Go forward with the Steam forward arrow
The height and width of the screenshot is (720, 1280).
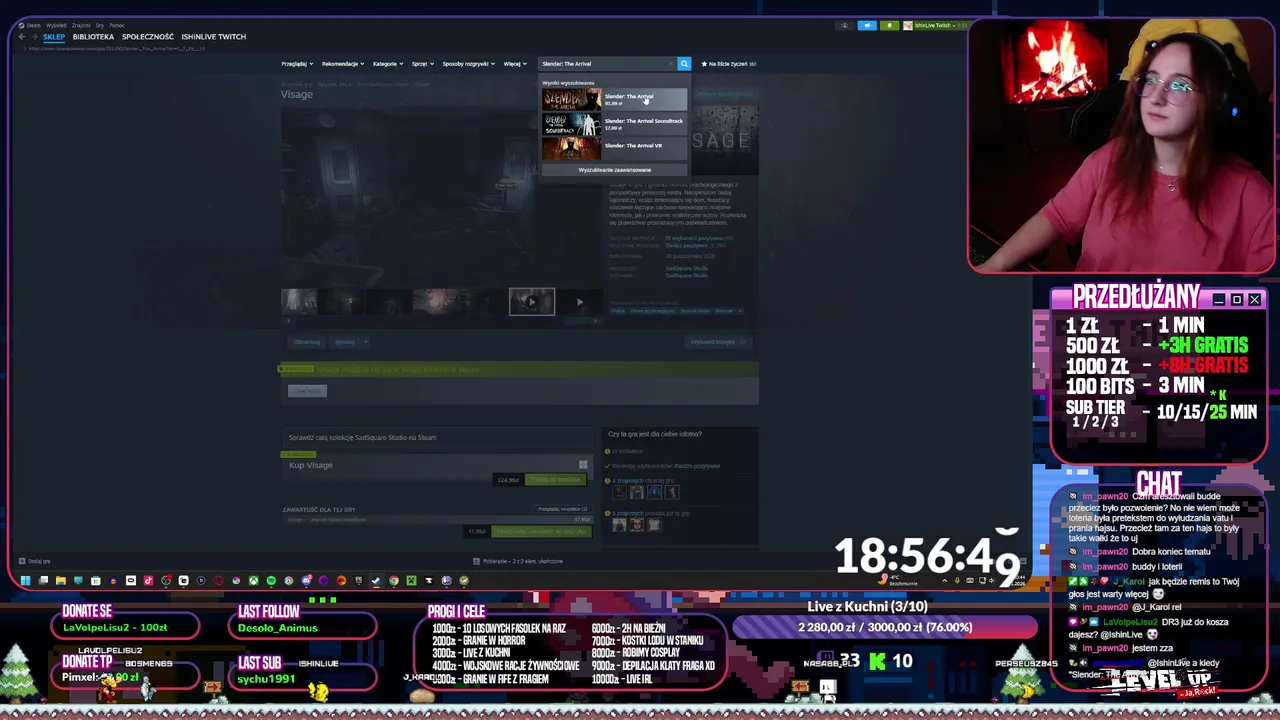coord(35,37)
